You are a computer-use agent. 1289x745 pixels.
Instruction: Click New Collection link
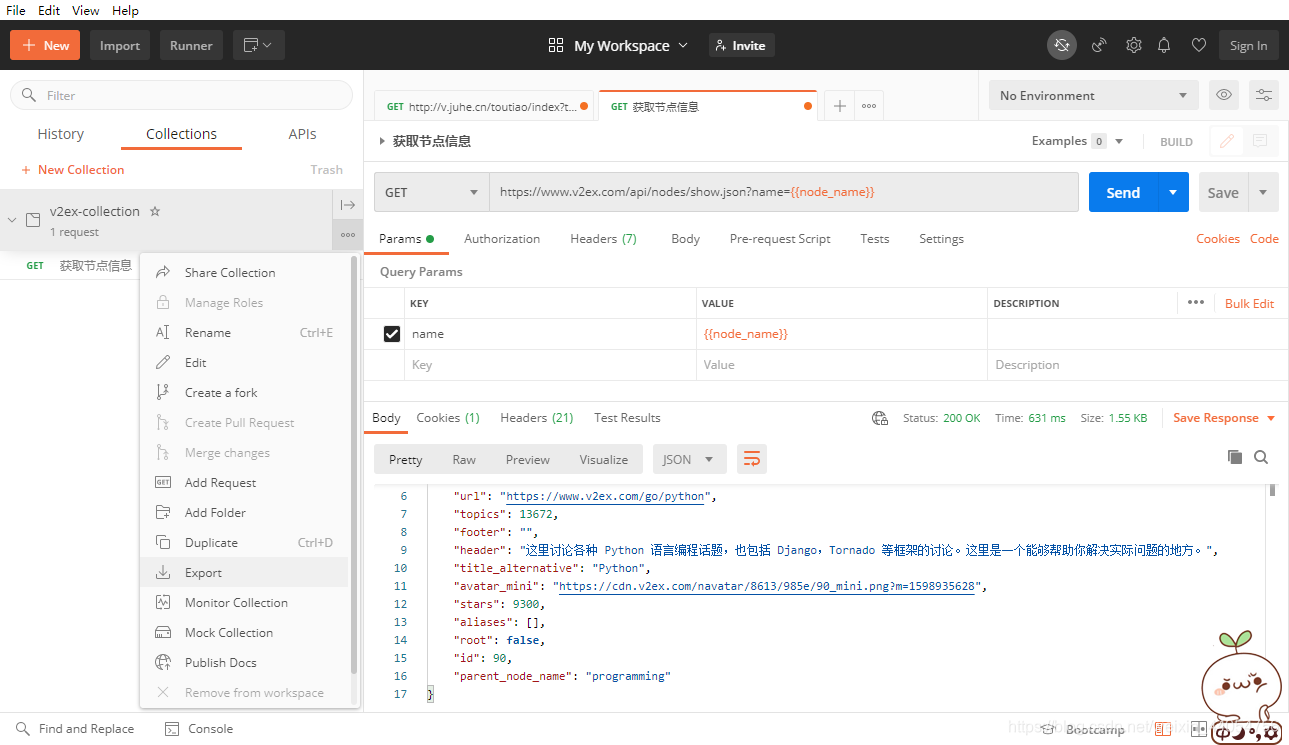72,170
